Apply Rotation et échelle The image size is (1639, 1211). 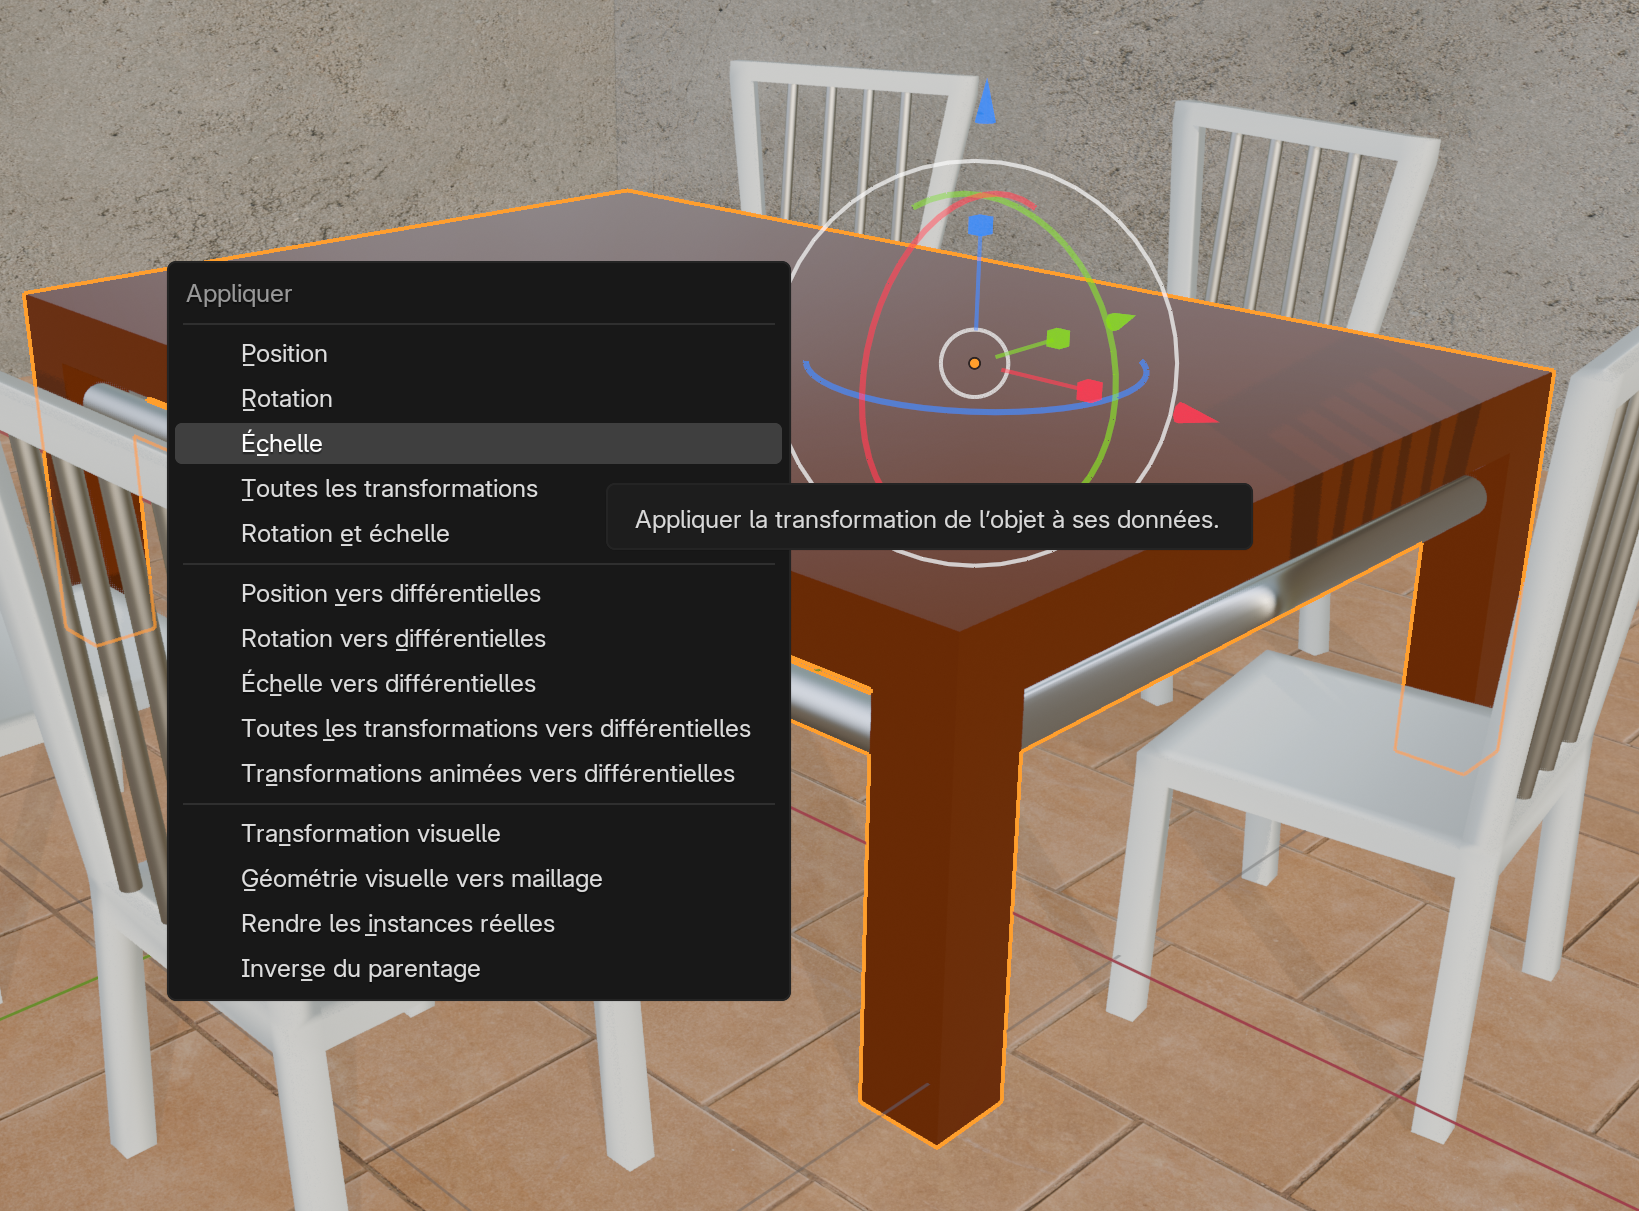345,534
